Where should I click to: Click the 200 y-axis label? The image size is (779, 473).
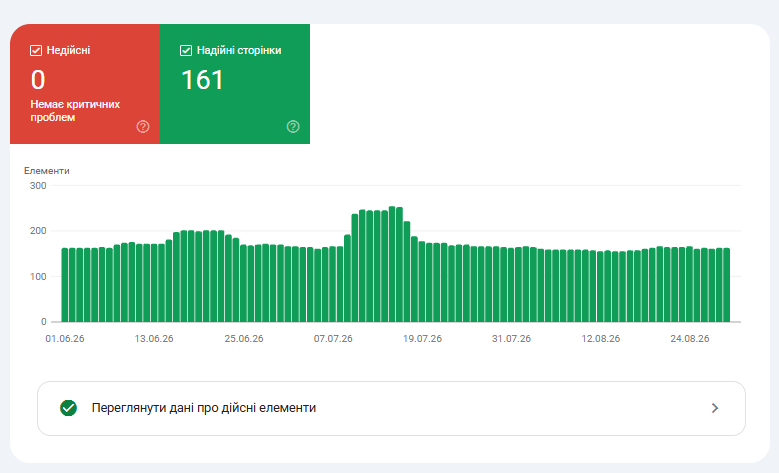(x=38, y=231)
